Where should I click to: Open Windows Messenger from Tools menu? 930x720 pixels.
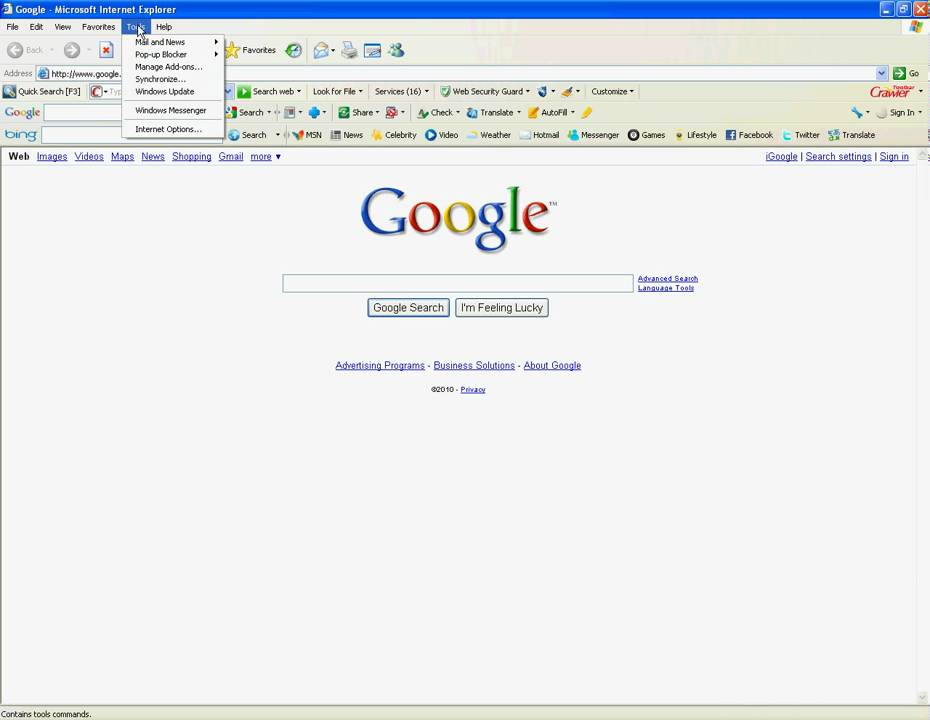coord(173,110)
